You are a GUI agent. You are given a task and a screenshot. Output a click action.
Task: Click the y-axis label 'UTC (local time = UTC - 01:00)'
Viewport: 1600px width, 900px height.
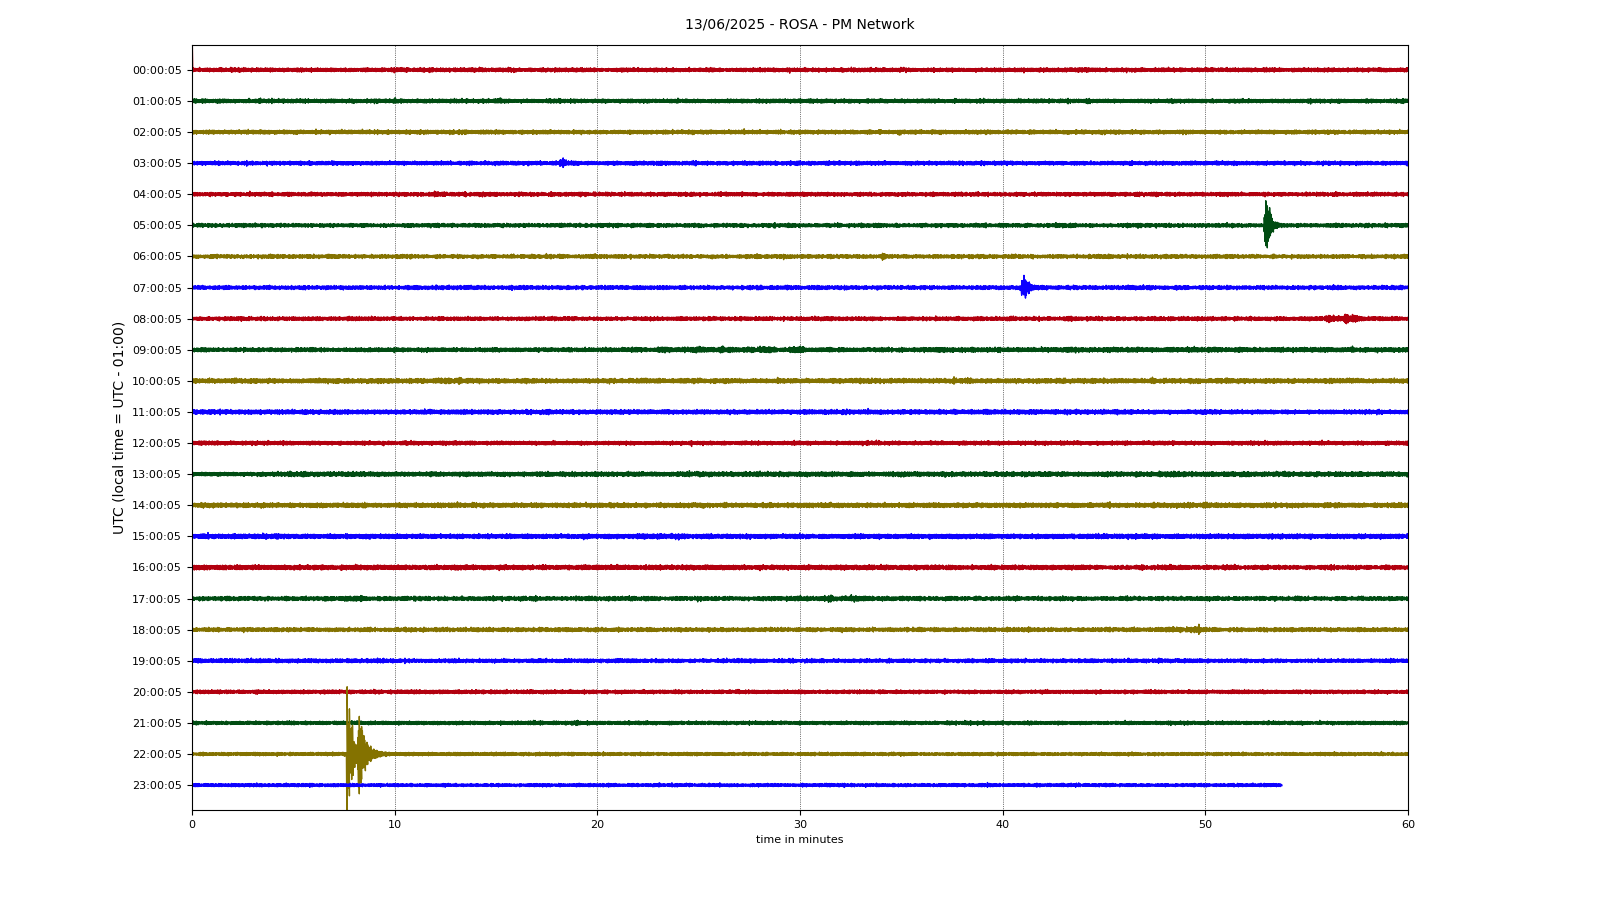pyautogui.click(x=119, y=428)
